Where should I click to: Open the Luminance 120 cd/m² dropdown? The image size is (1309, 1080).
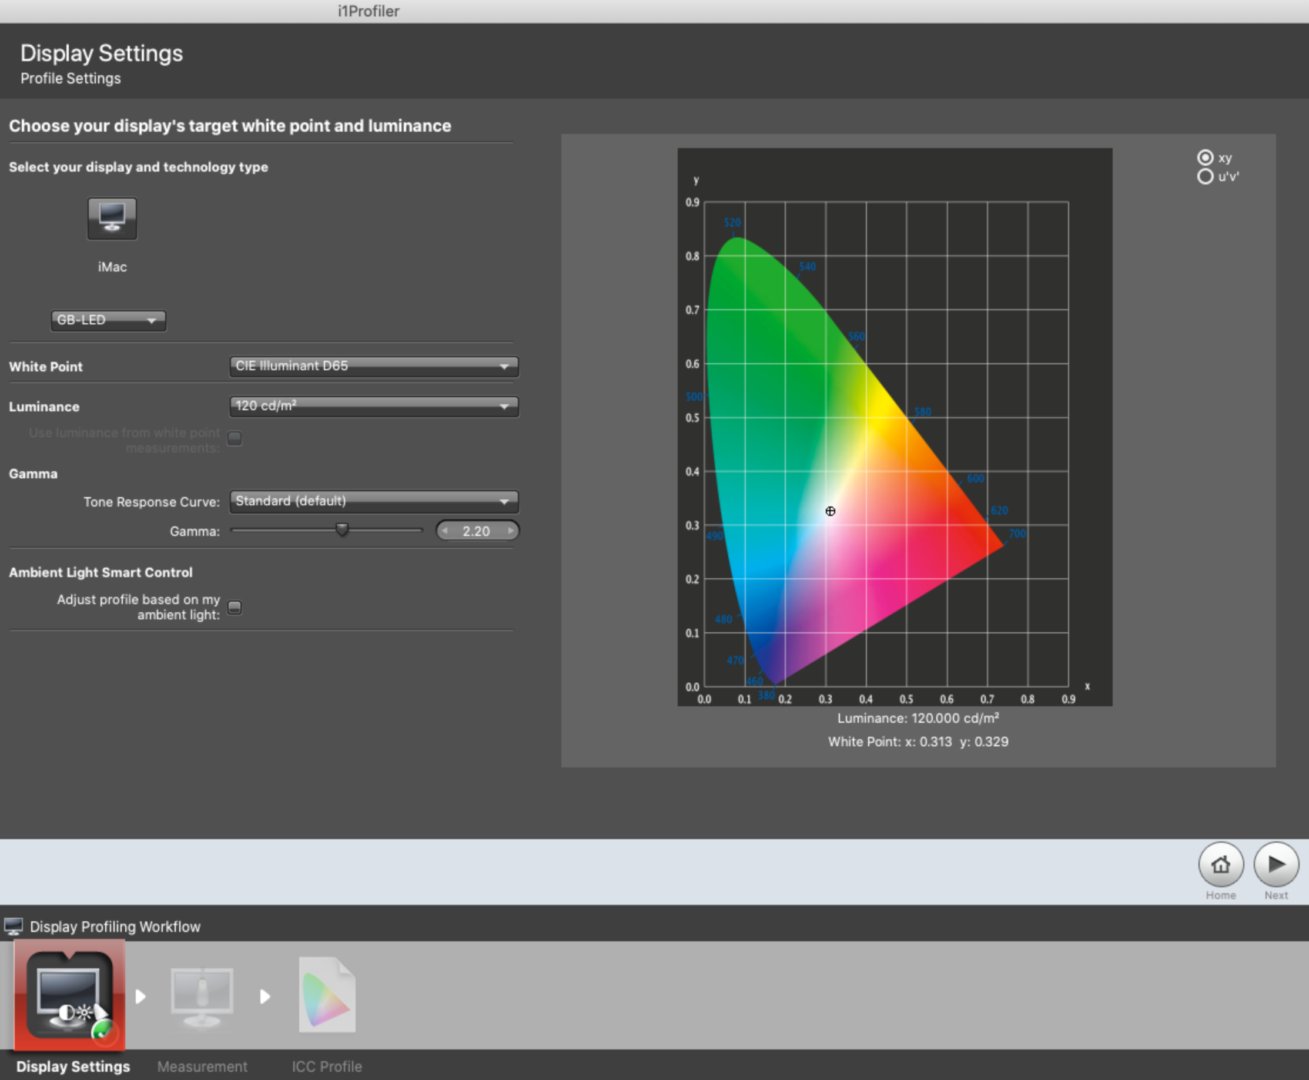click(373, 406)
